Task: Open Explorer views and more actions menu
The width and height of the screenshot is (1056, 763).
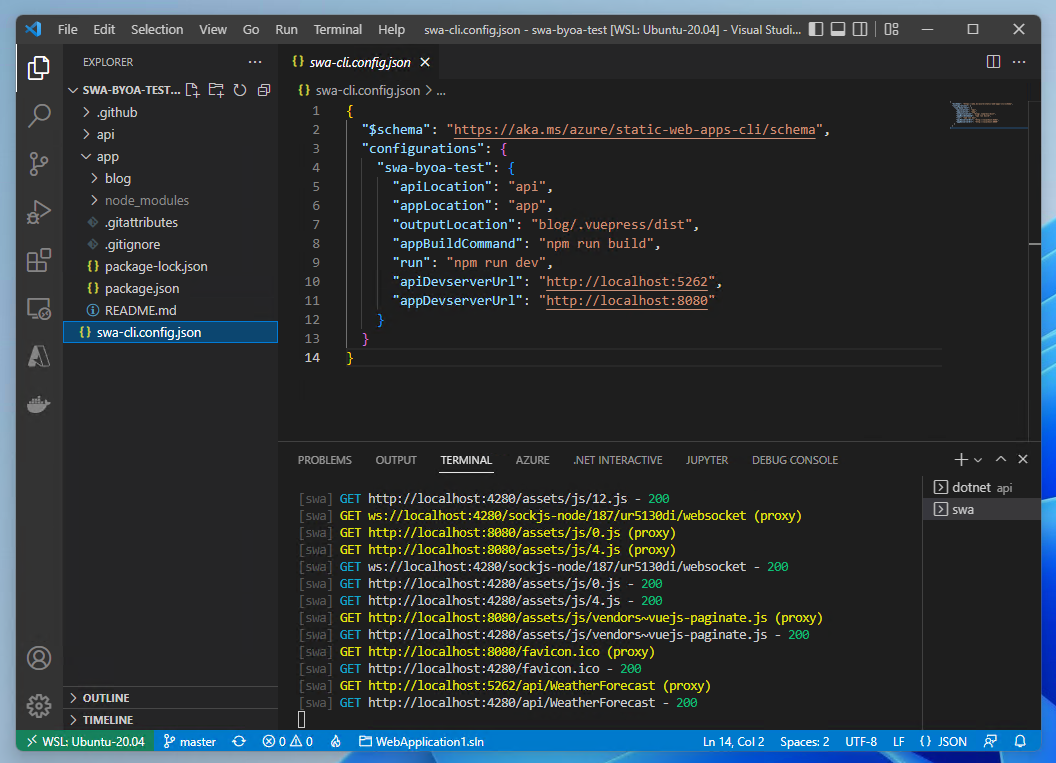Action: (255, 62)
